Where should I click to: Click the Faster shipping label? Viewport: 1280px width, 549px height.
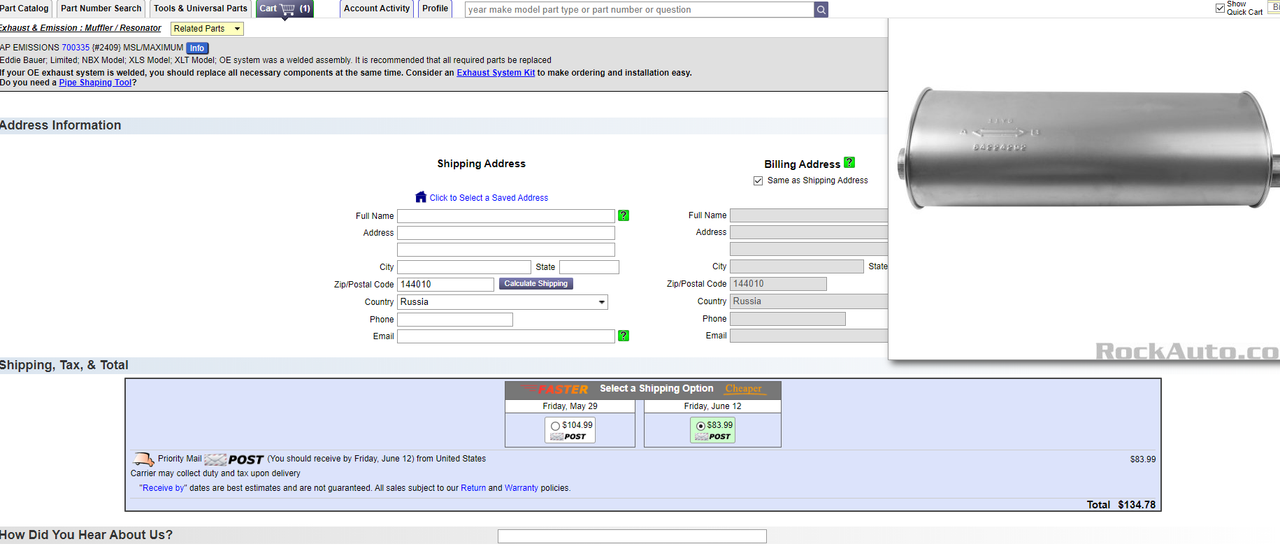pyautogui.click(x=556, y=389)
